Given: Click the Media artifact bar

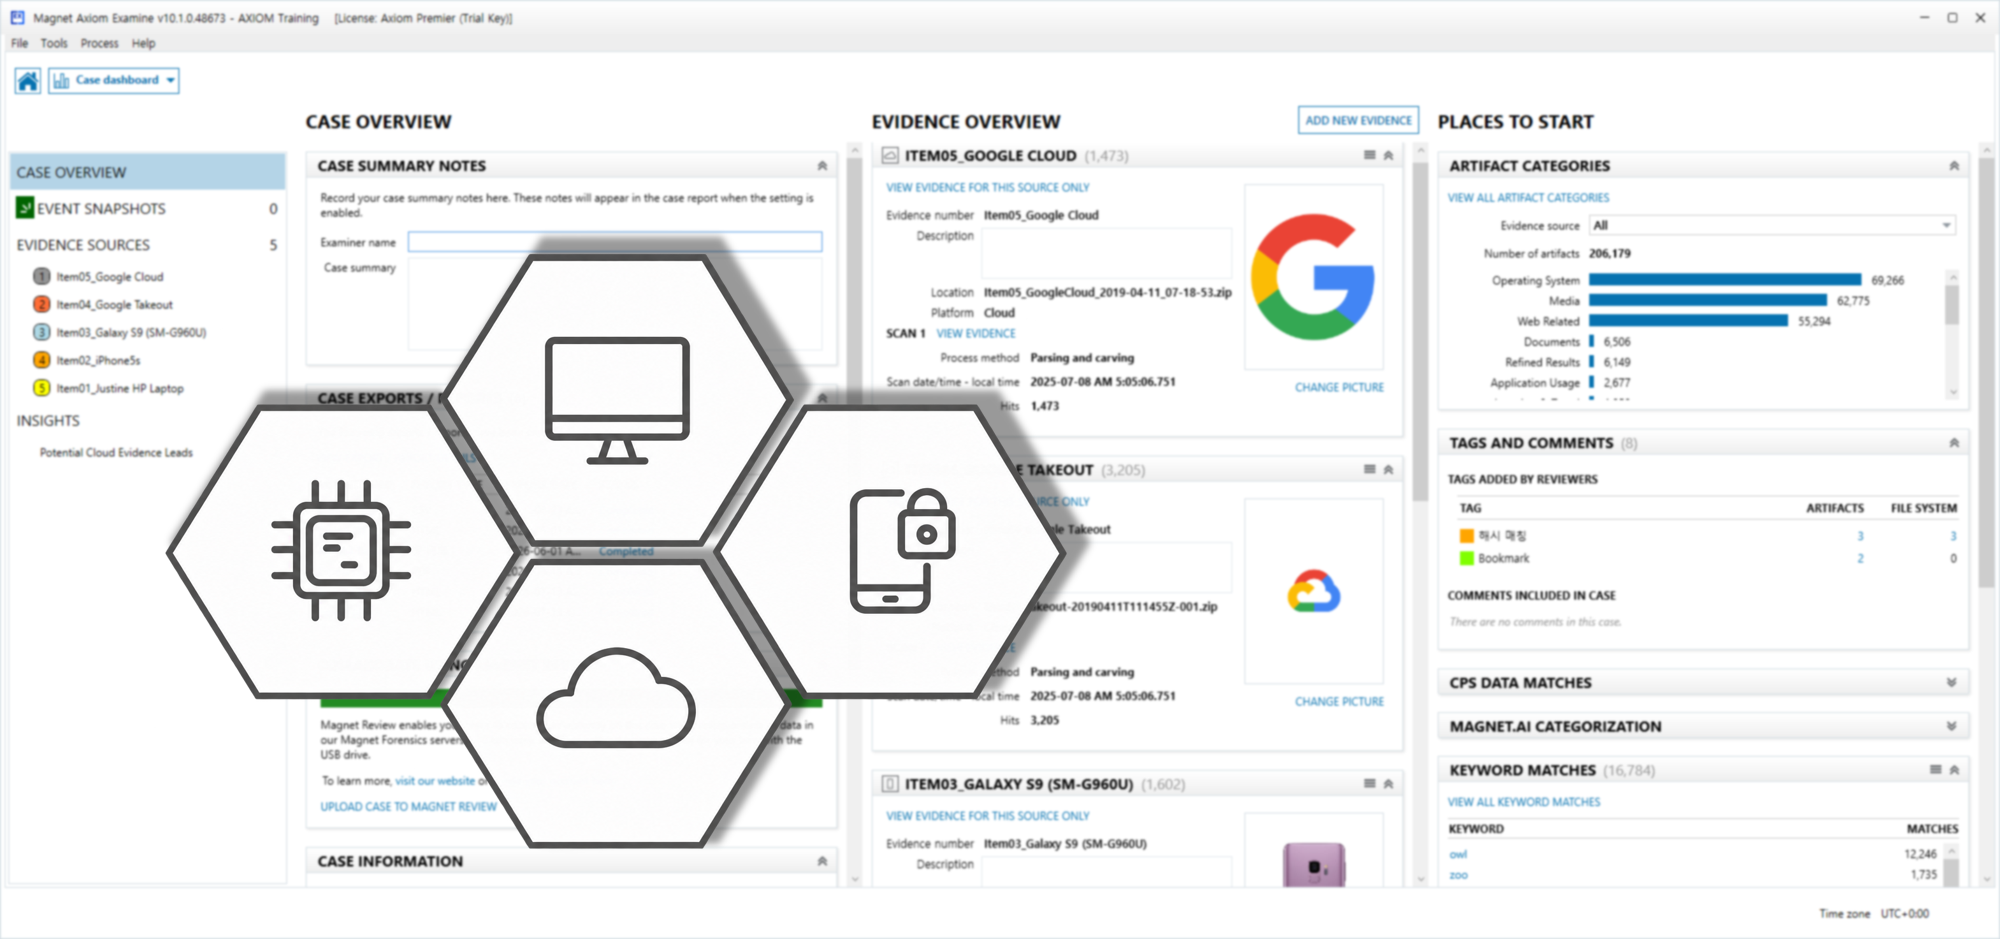Looking at the screenshot, I should [1708, 301].
